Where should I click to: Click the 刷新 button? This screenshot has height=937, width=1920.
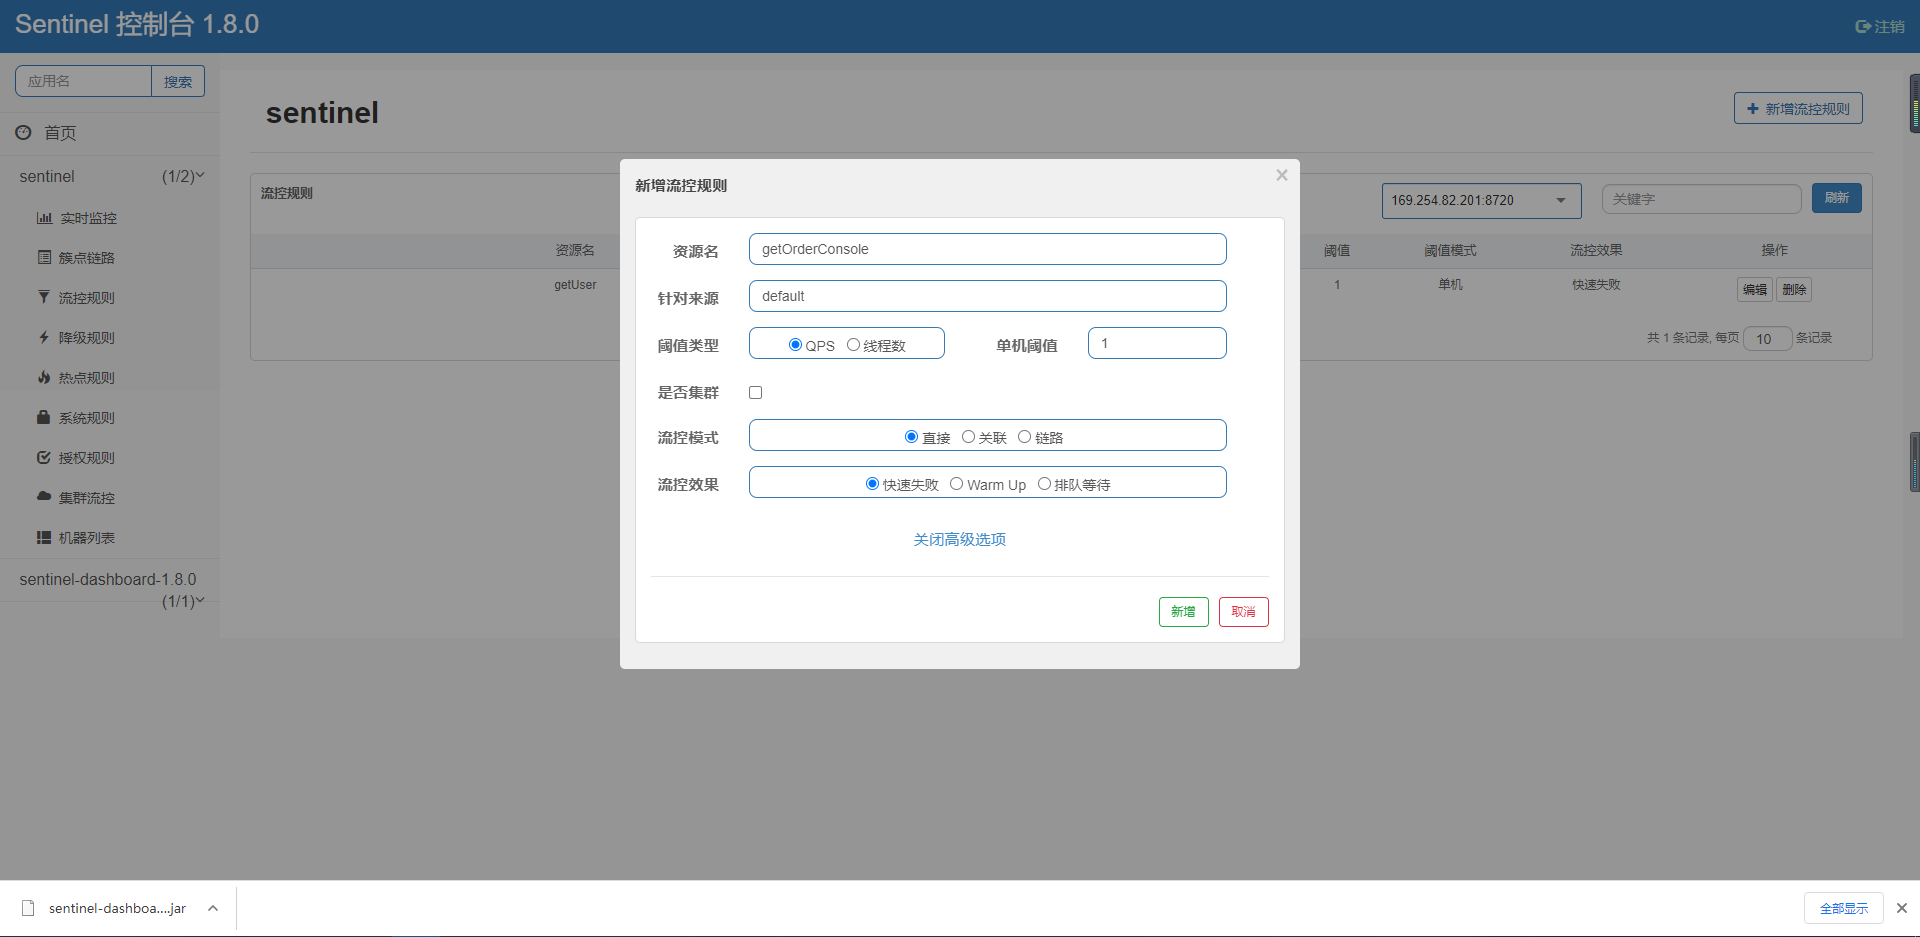coord(1836,198)
